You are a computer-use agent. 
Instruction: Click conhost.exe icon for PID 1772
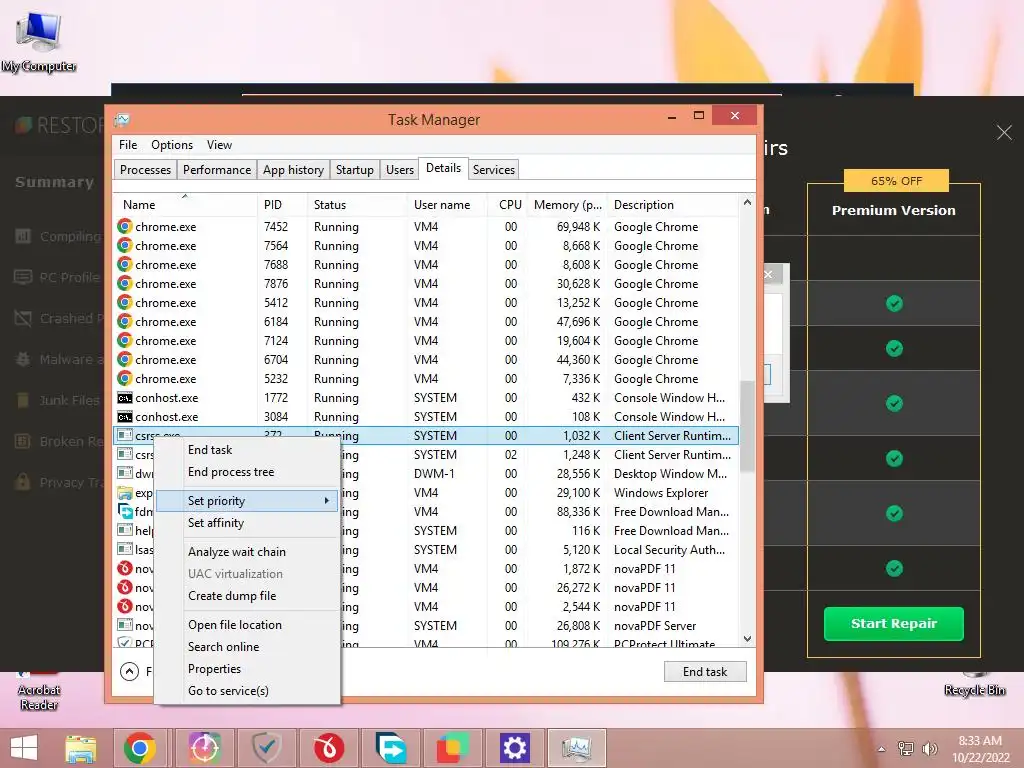click(125, 398)
